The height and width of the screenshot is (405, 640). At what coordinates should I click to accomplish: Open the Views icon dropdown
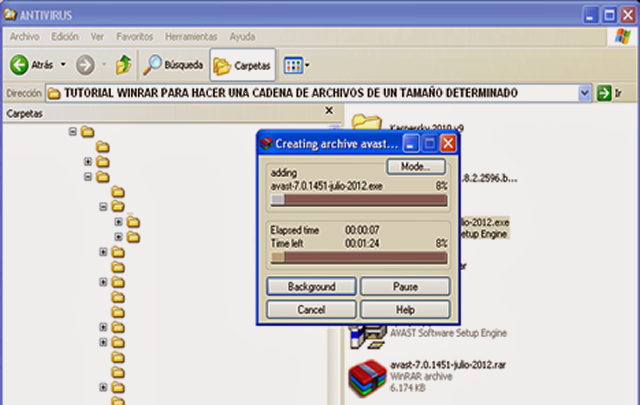click(x=297, y=65)
